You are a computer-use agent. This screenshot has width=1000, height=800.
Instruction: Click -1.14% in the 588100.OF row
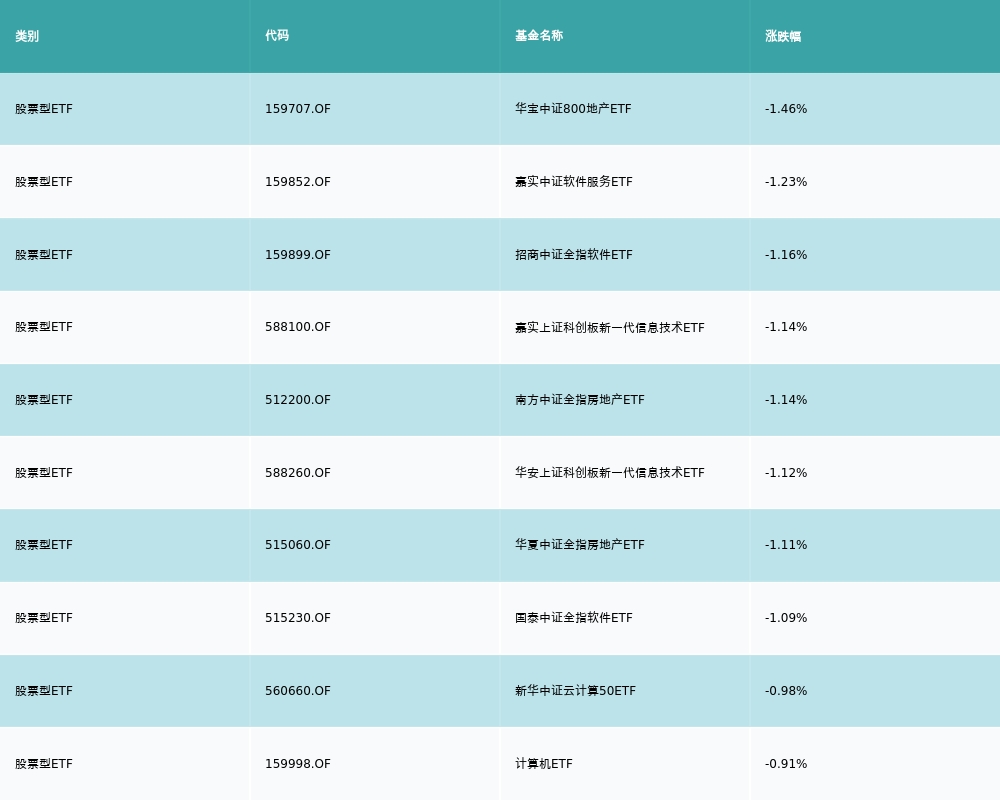click(x=786, y=327)
